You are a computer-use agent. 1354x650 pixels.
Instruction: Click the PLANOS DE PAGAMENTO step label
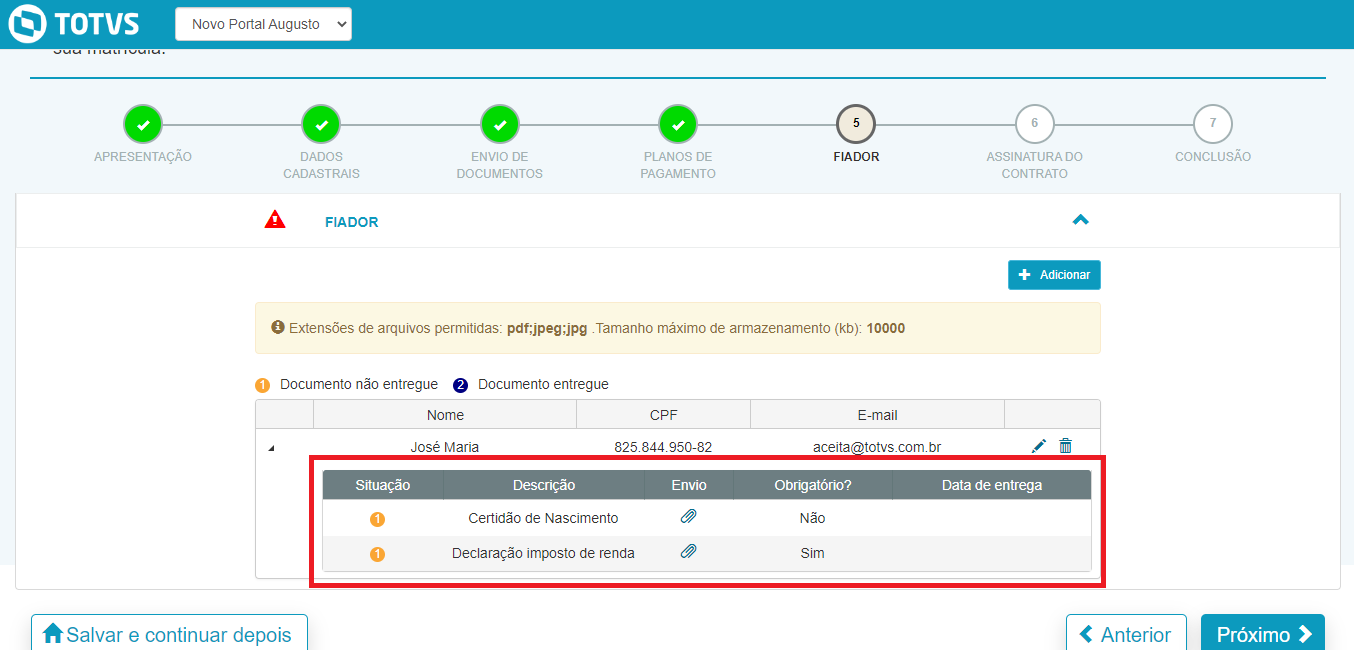coord(678,165)
